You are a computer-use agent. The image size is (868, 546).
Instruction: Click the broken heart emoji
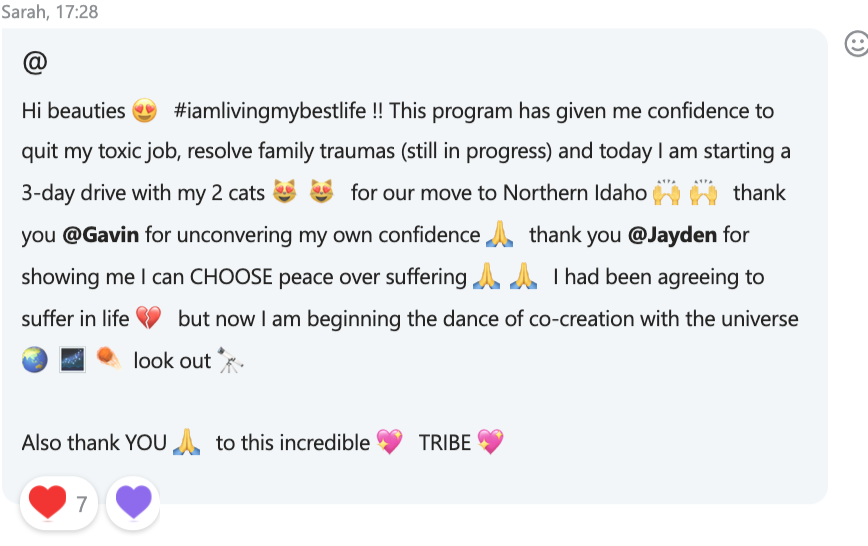[x=148, y=319]
